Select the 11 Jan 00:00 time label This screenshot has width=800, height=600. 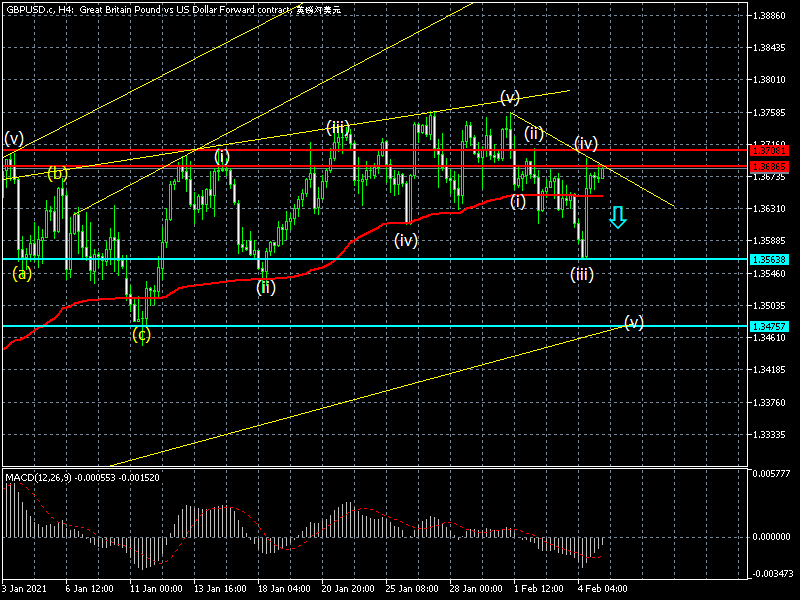[x=156, y=589]
